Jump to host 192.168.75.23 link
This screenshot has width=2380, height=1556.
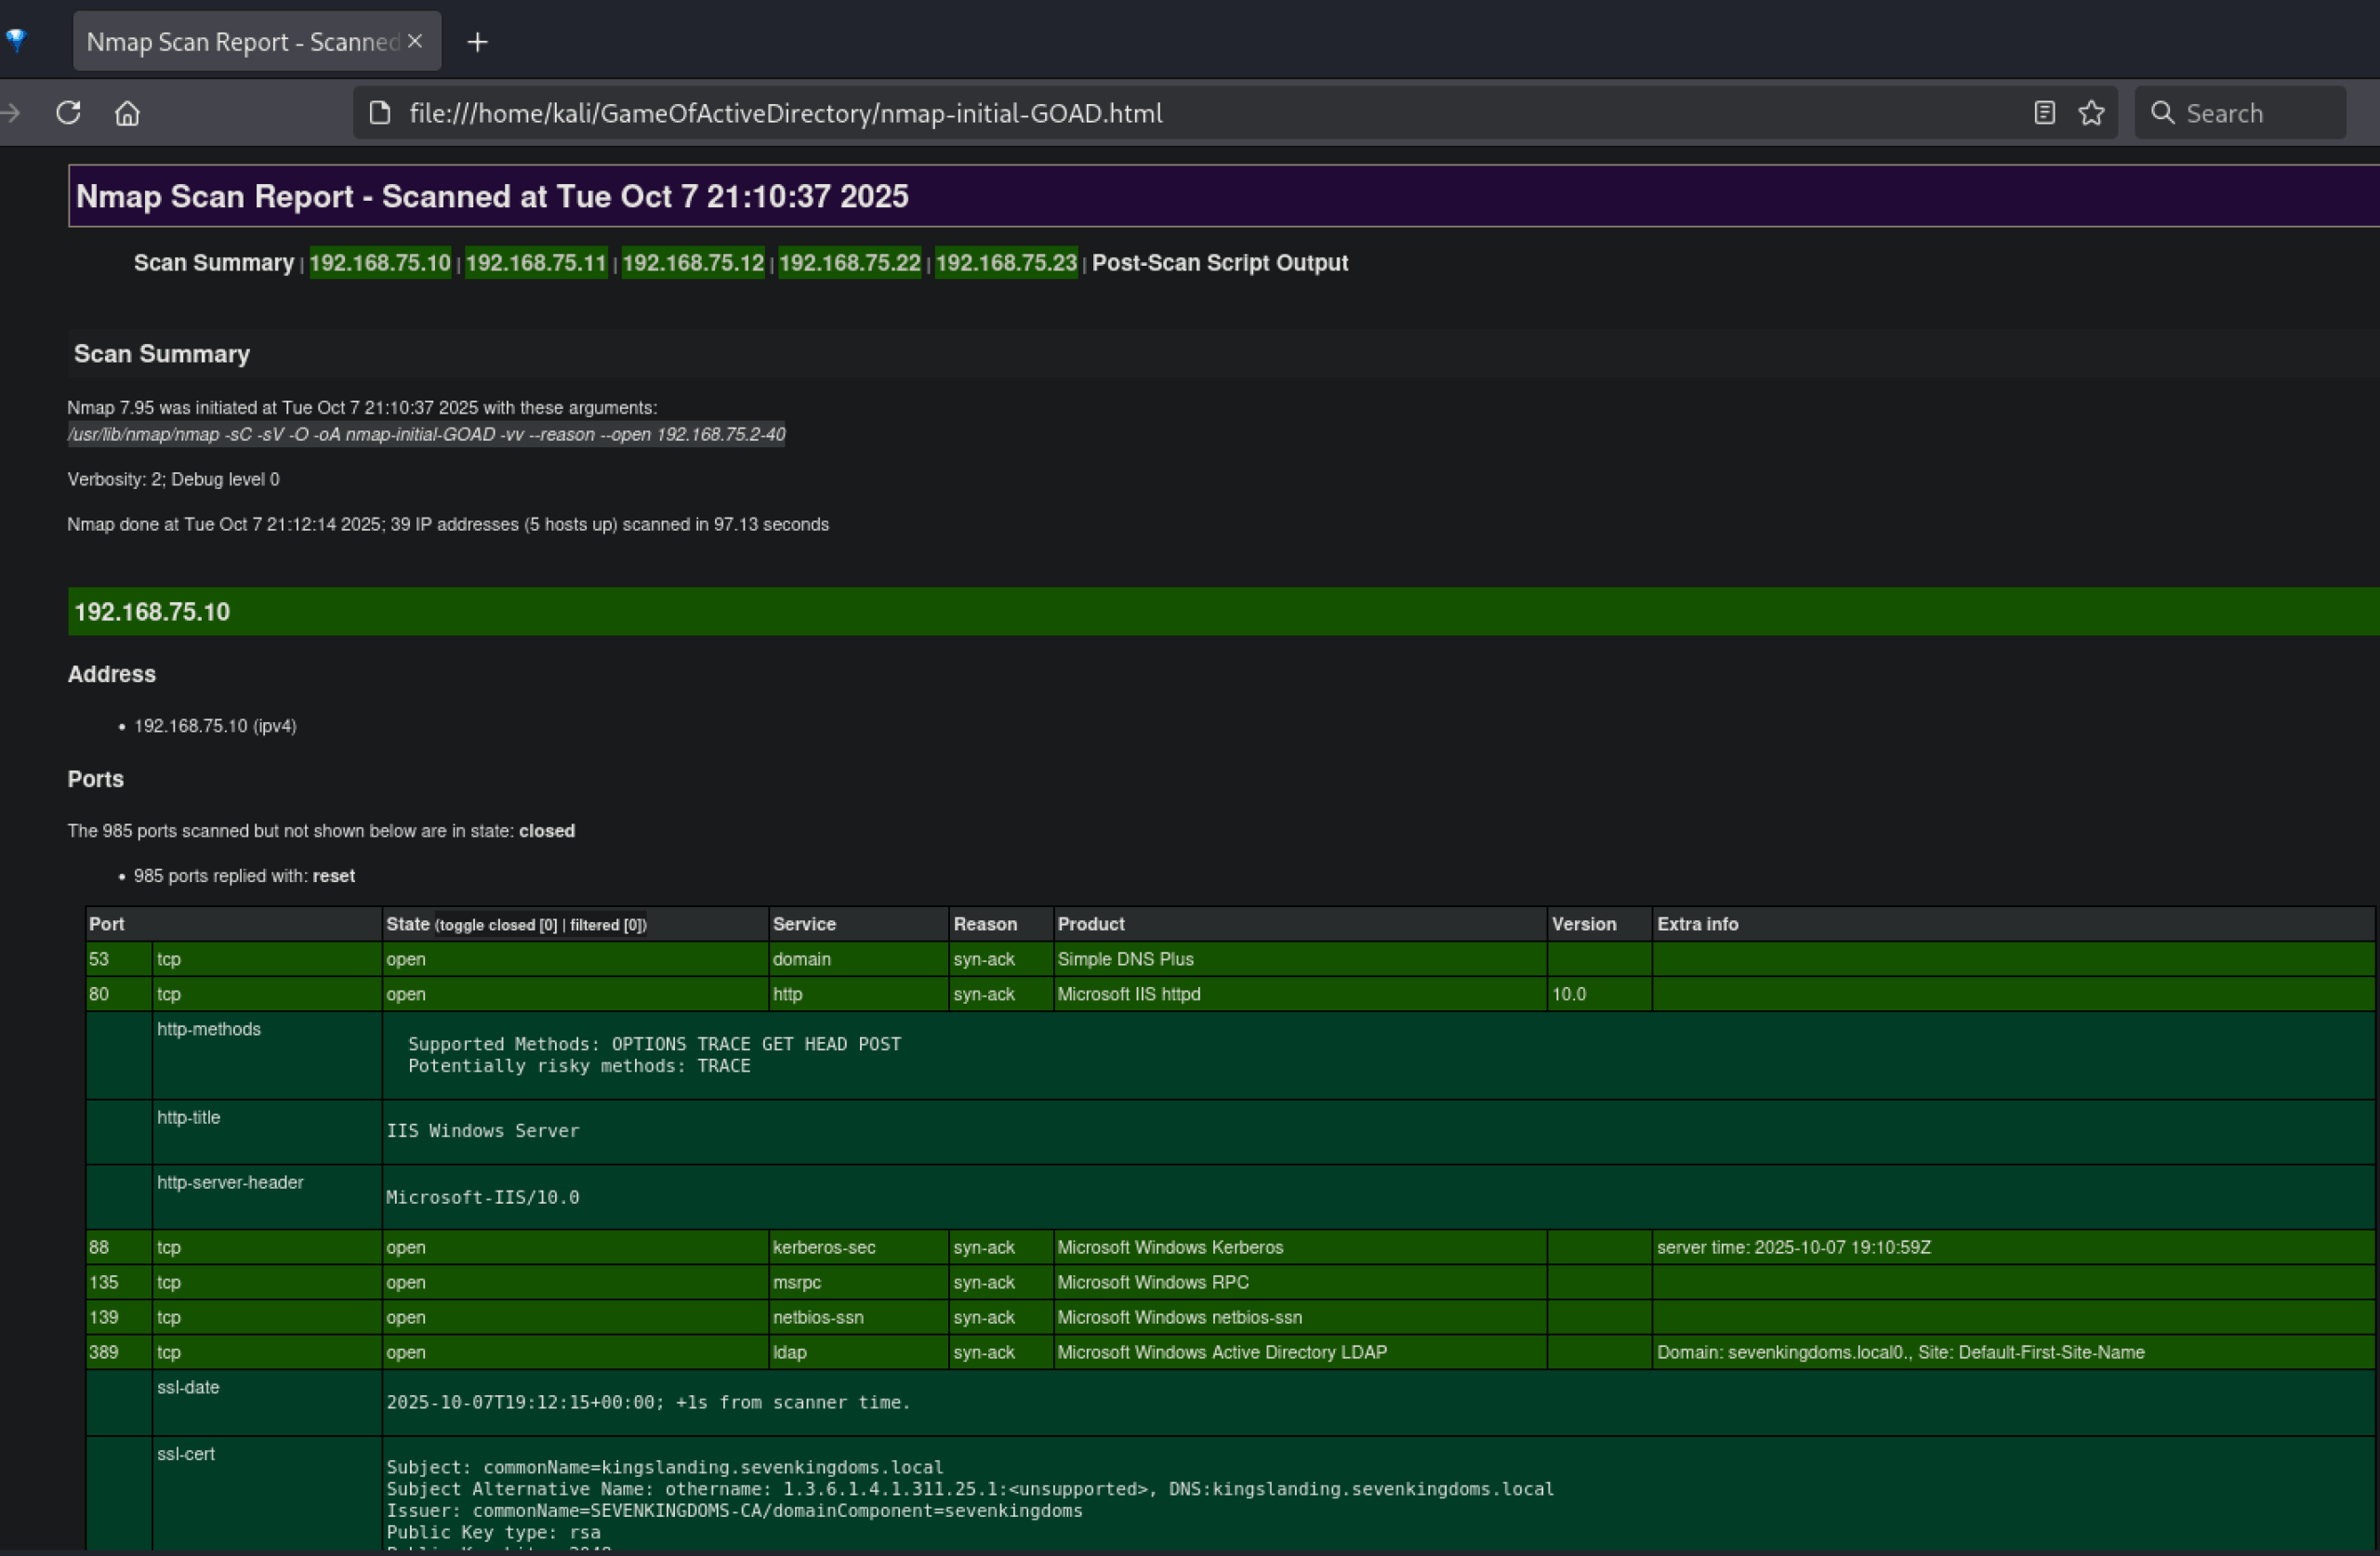click(x=1006, y=263)
